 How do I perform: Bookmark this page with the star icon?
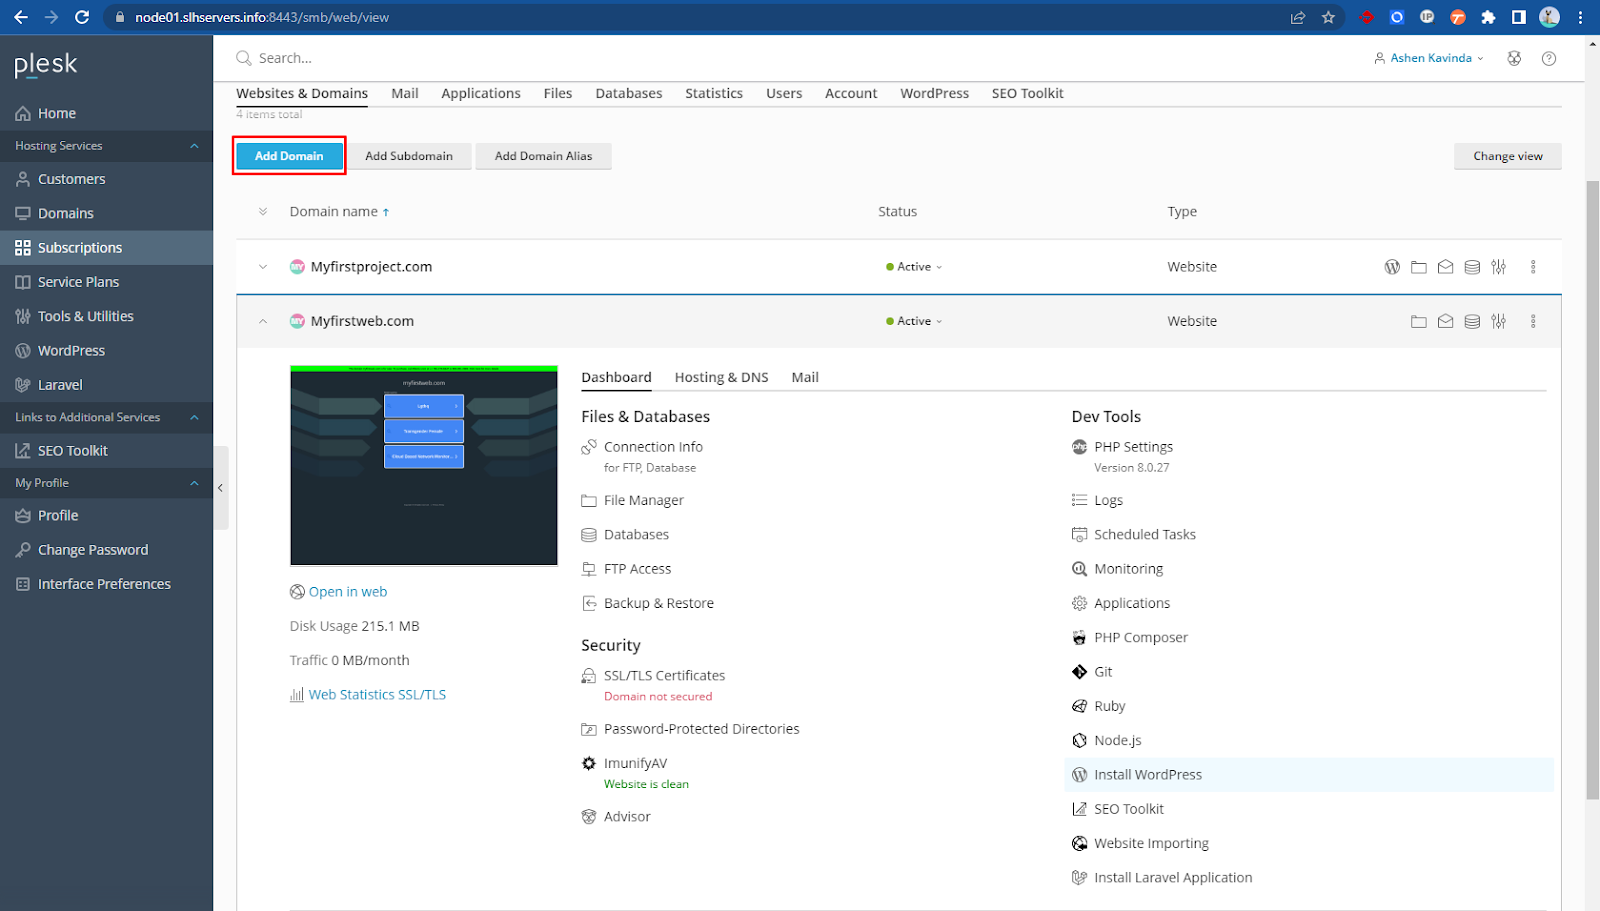[x=1328, y=17]
